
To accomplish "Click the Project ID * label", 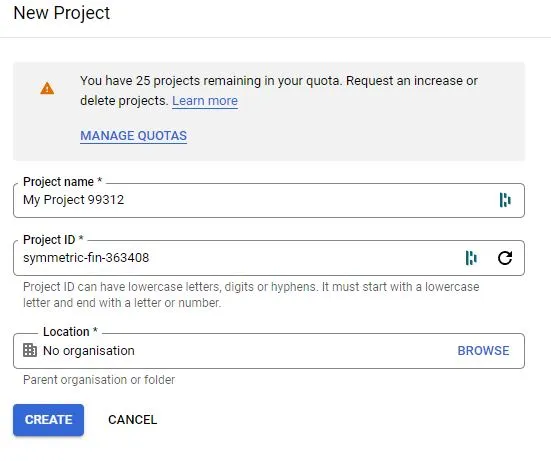I will [53, 240].
